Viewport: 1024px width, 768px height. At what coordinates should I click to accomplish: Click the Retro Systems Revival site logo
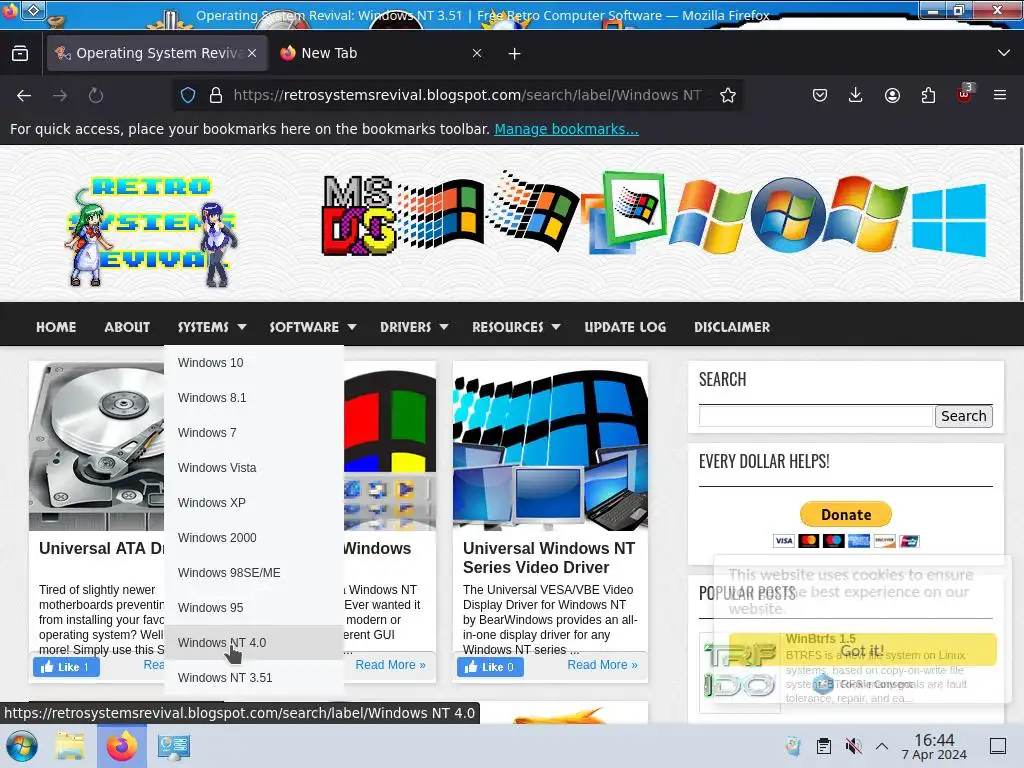[x=151, y=231]
